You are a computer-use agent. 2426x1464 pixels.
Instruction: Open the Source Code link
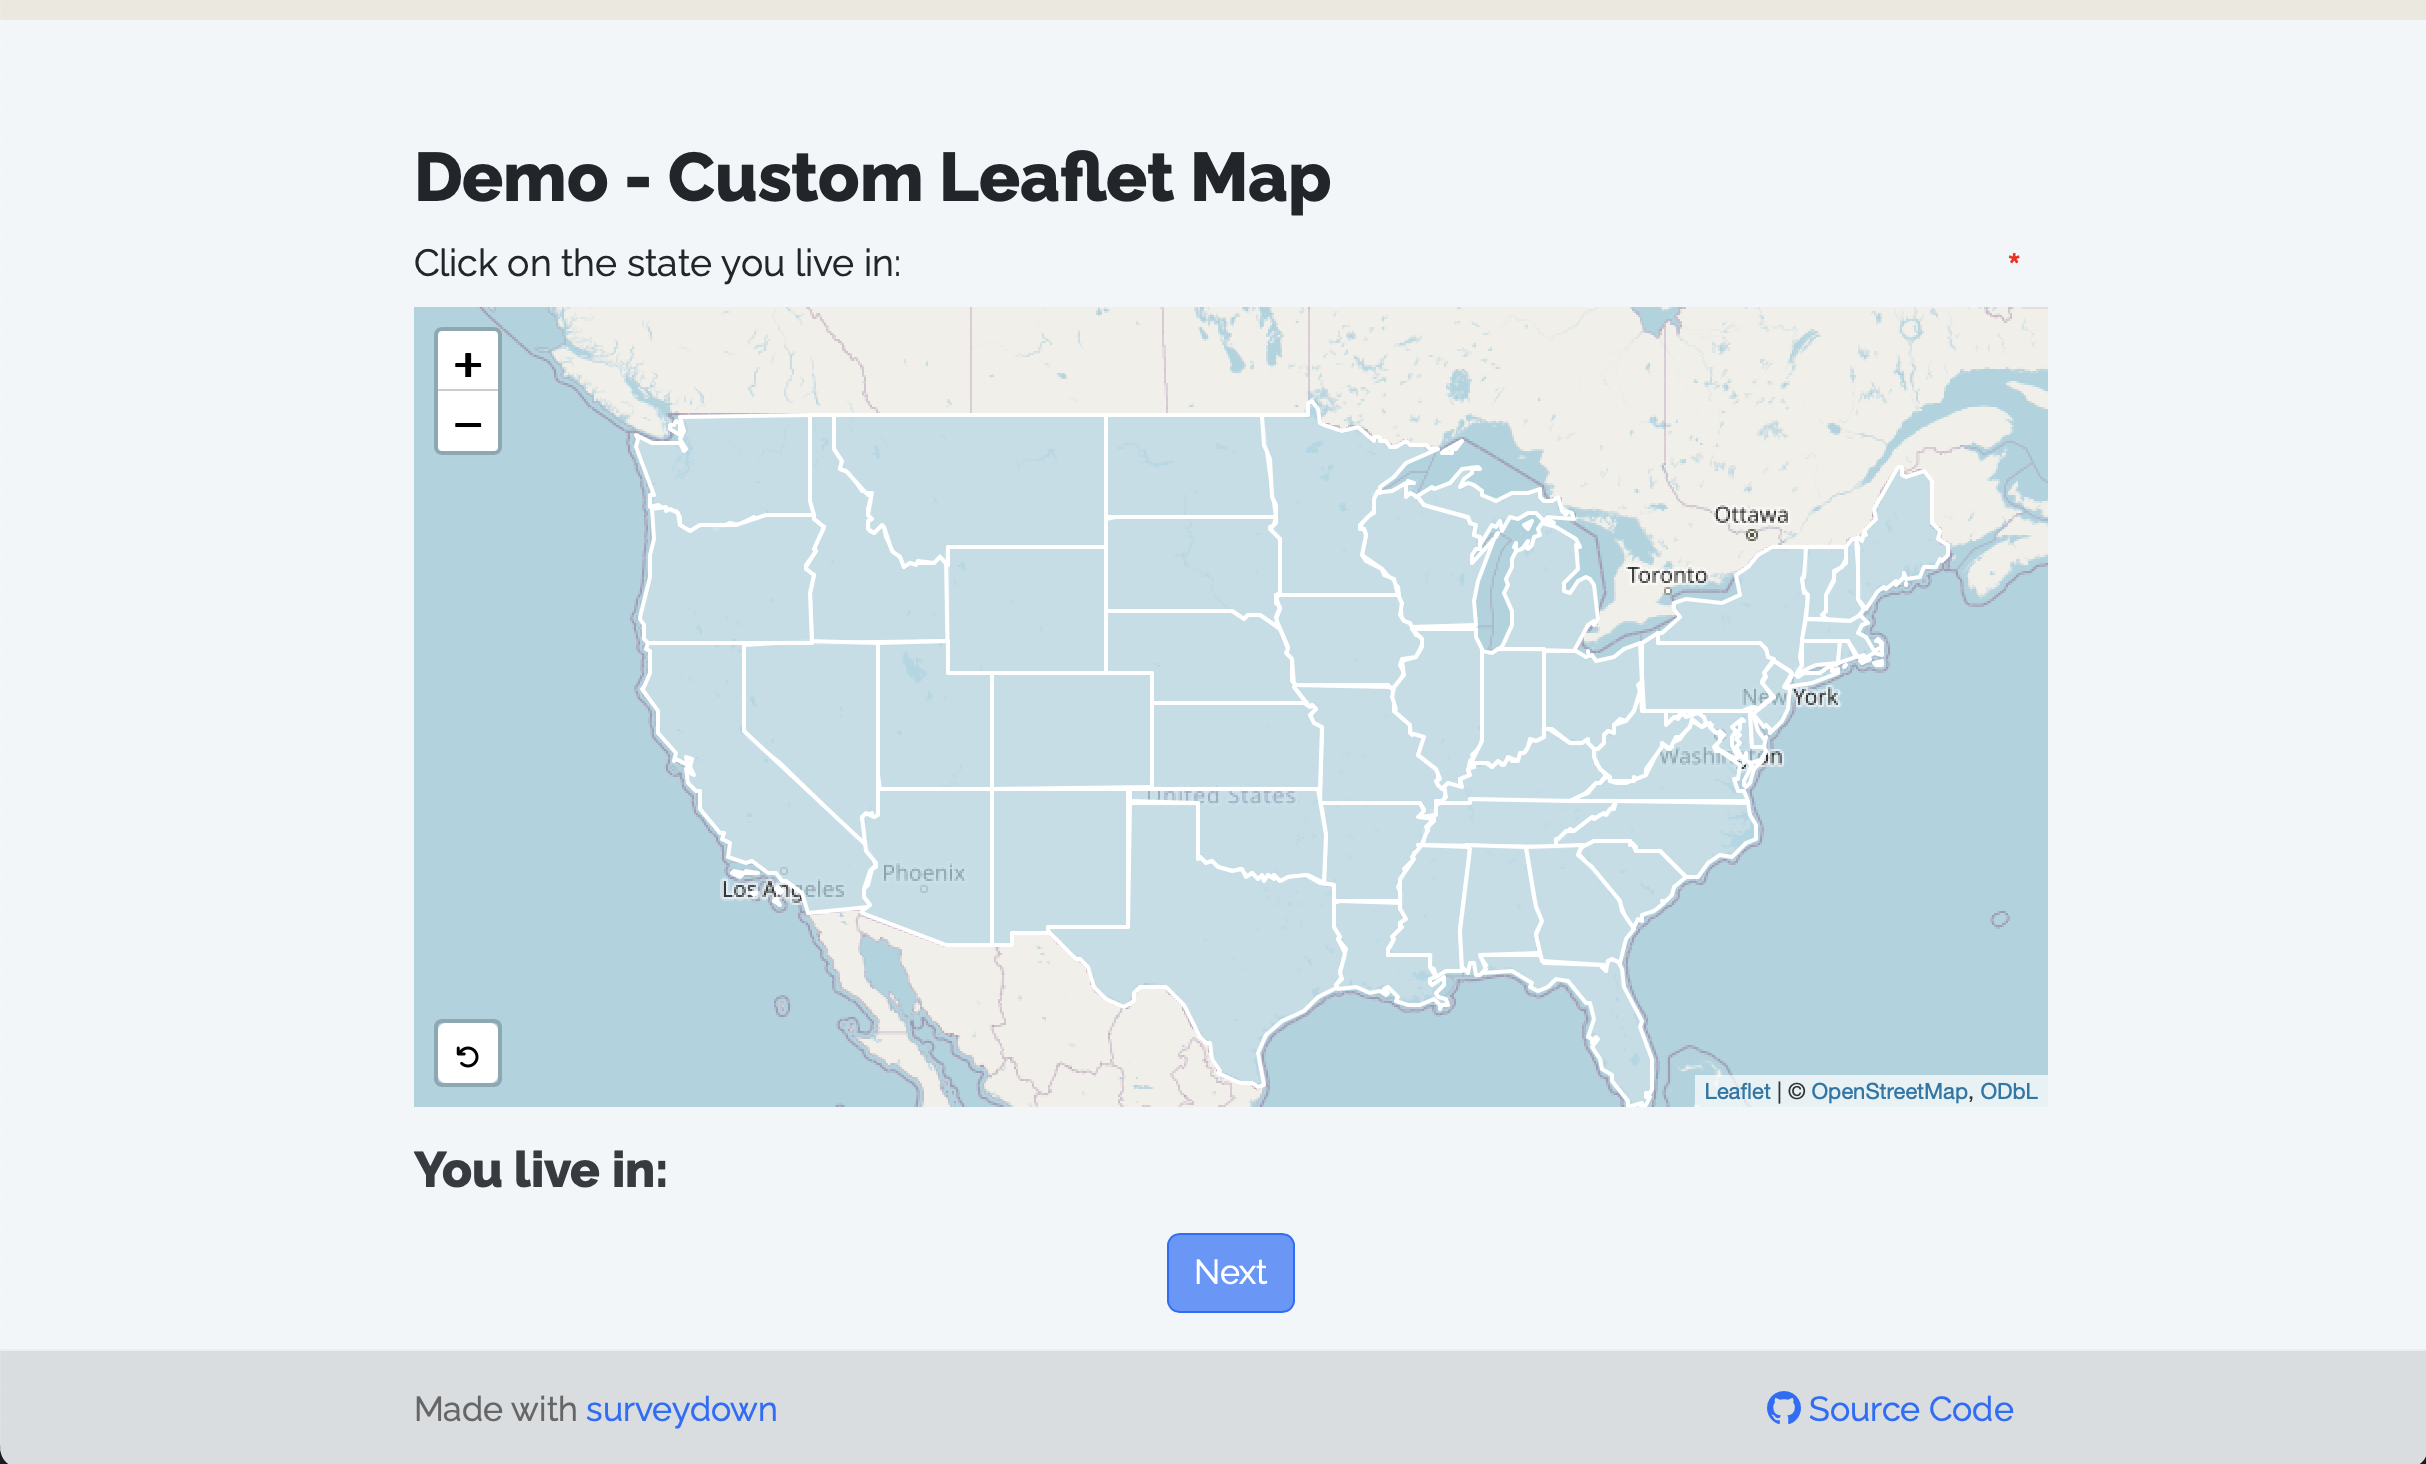pos(1910,1408)
